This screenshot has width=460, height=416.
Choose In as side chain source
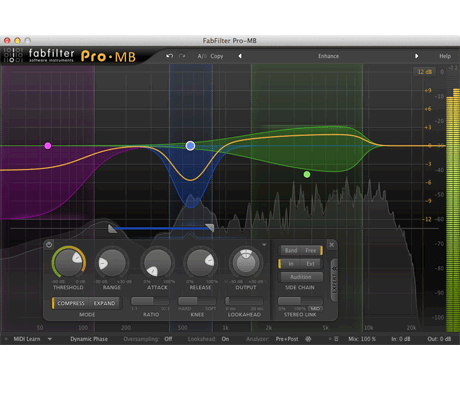(x=291, y=264)
